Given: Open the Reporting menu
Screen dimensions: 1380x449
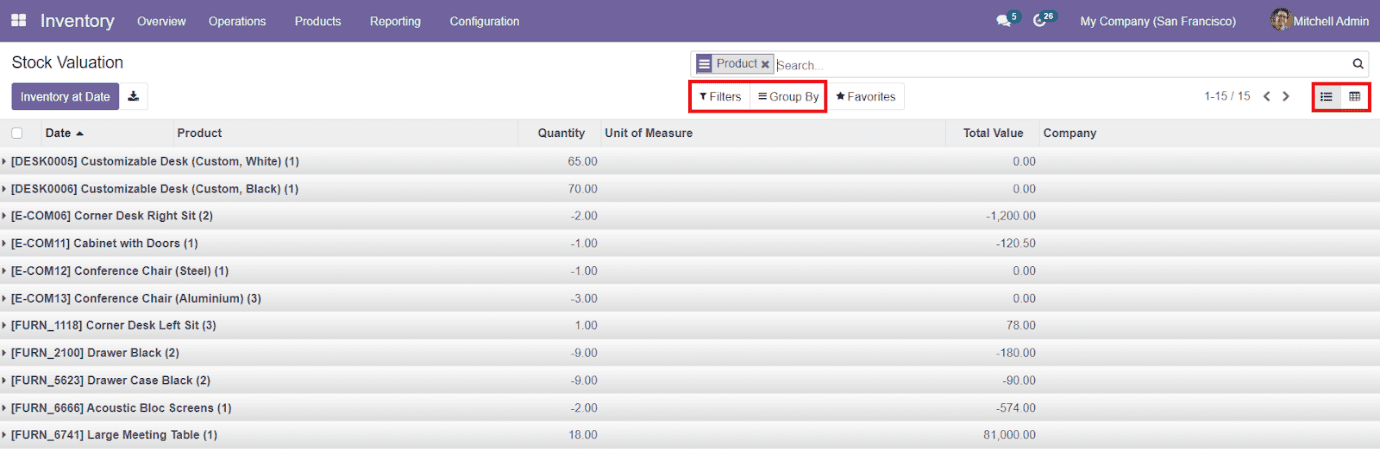Looking at the screenshot, I should (395, 21).
